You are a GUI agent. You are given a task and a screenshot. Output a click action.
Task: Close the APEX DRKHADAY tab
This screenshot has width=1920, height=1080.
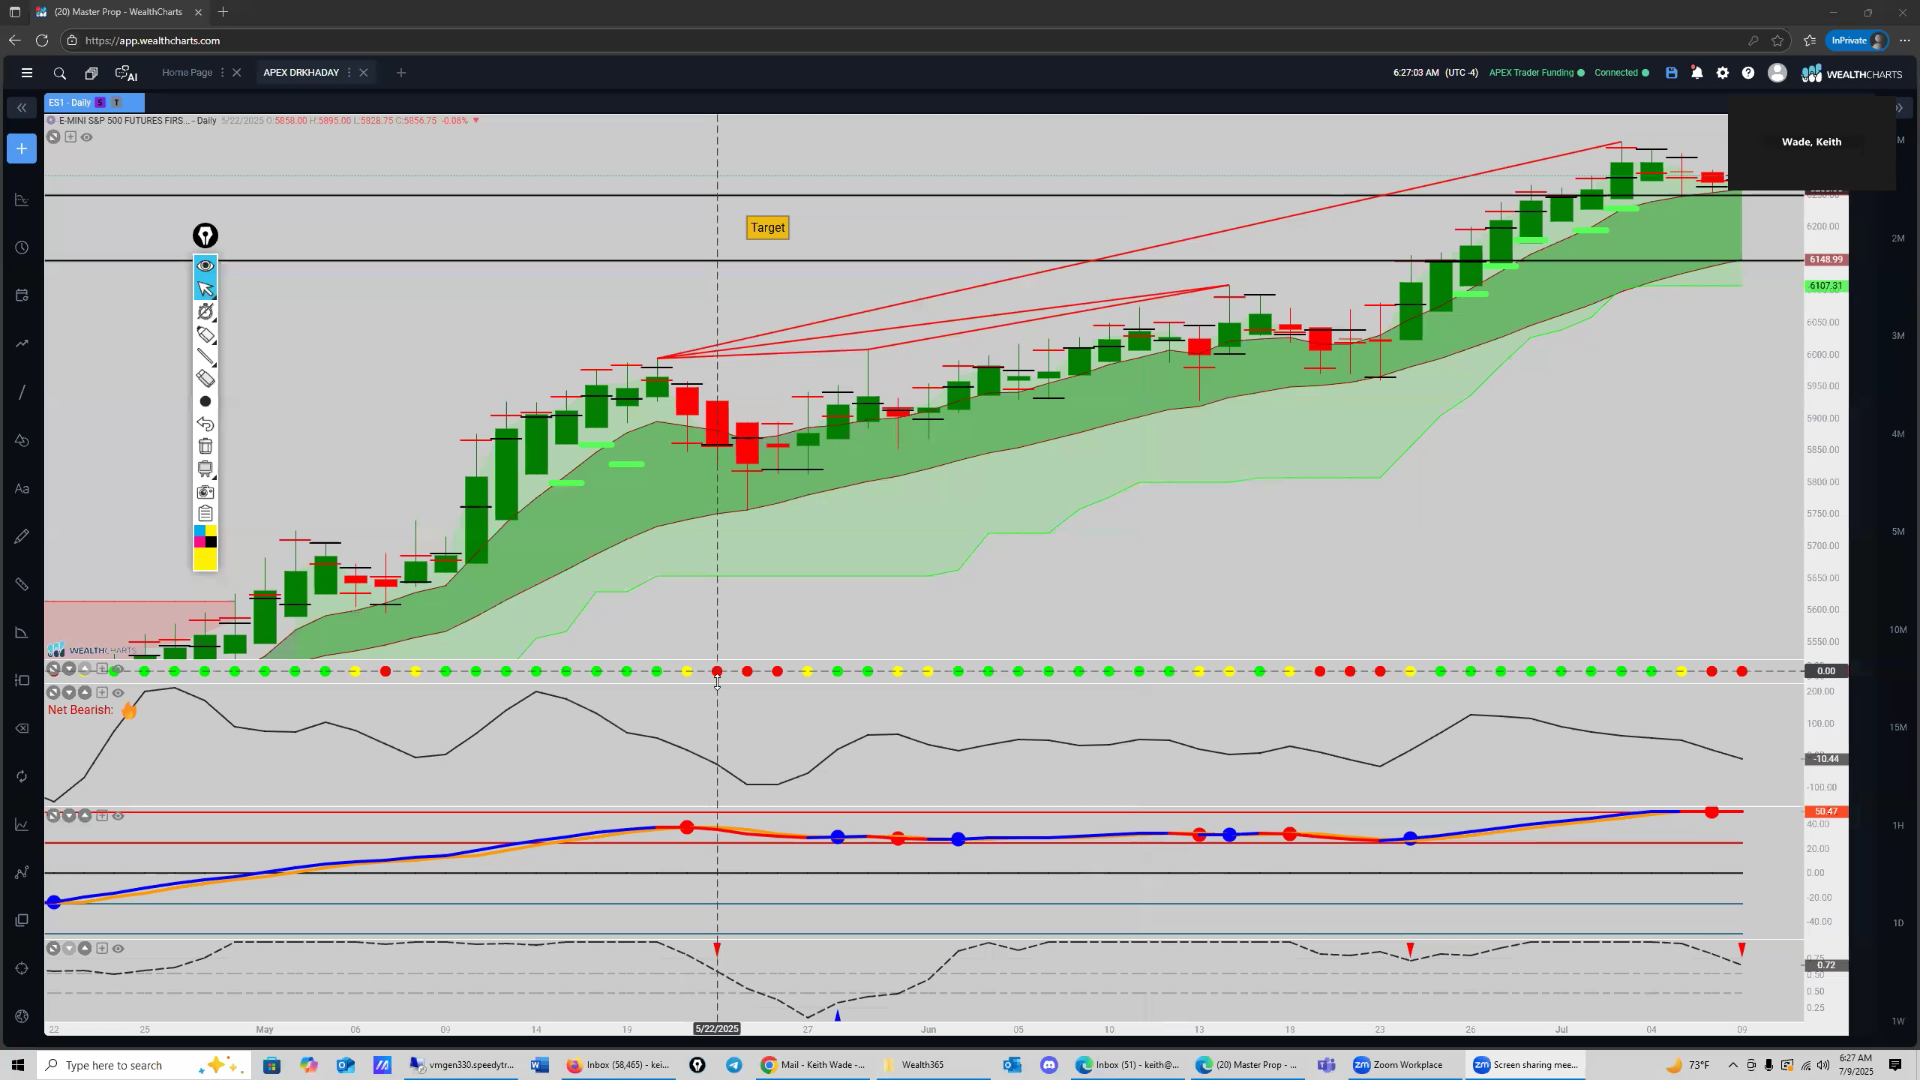click(x=363, y=73)
